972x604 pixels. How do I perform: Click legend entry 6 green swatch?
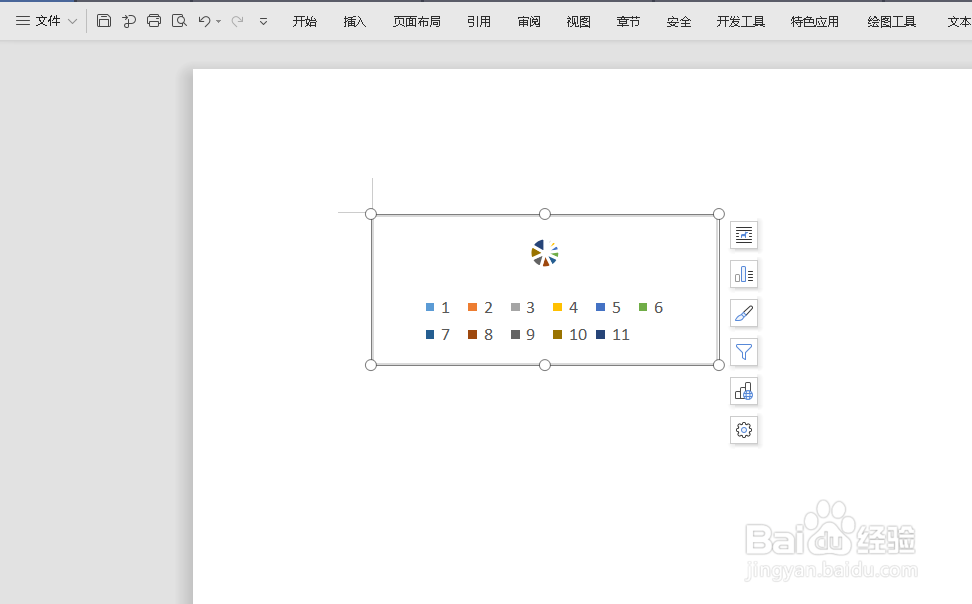643,307
